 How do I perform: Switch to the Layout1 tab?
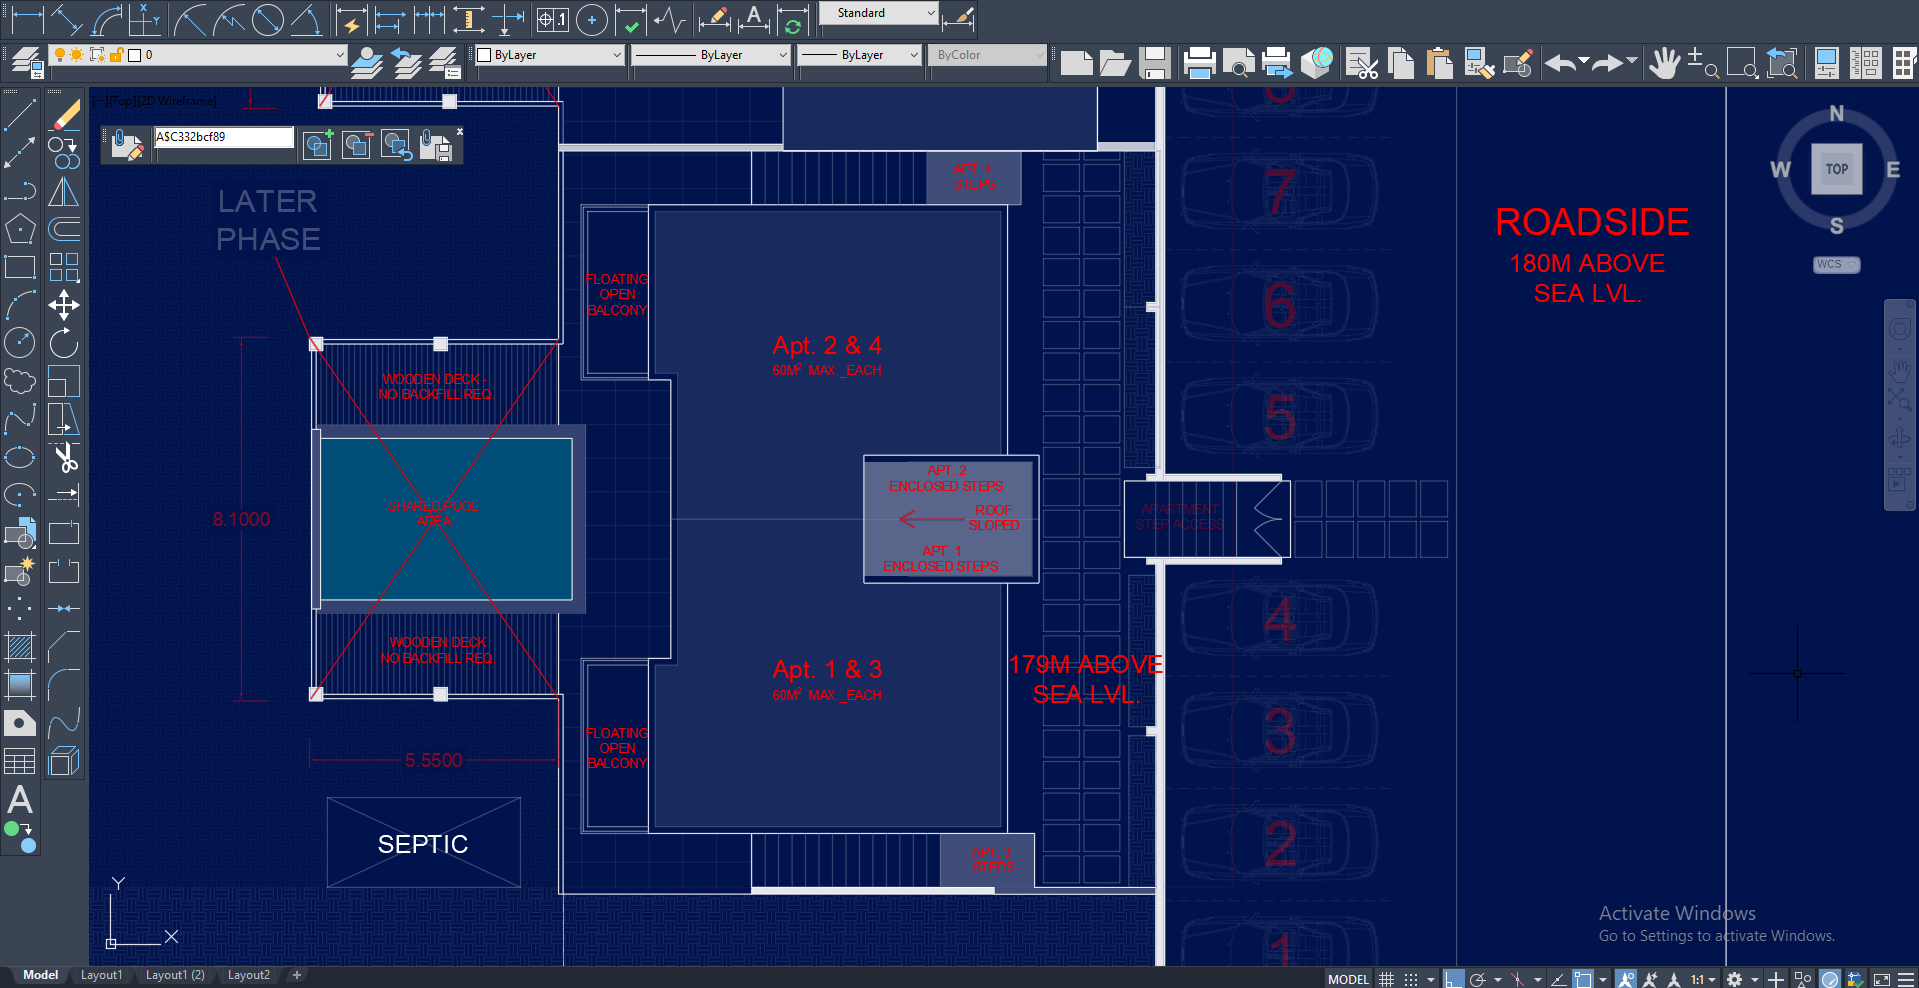pos(101,975)
